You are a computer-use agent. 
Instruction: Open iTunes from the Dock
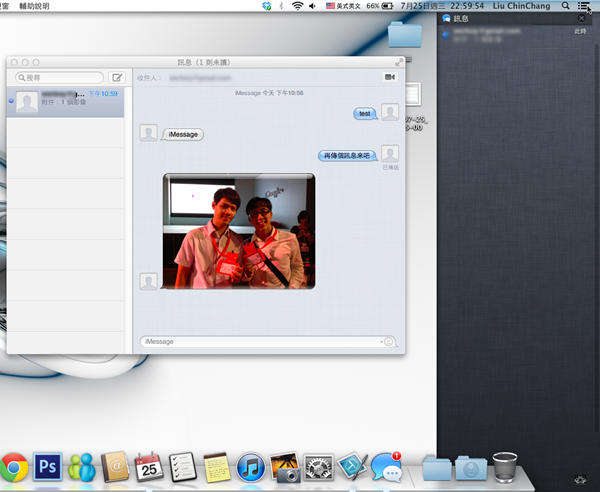pos(250,466)
